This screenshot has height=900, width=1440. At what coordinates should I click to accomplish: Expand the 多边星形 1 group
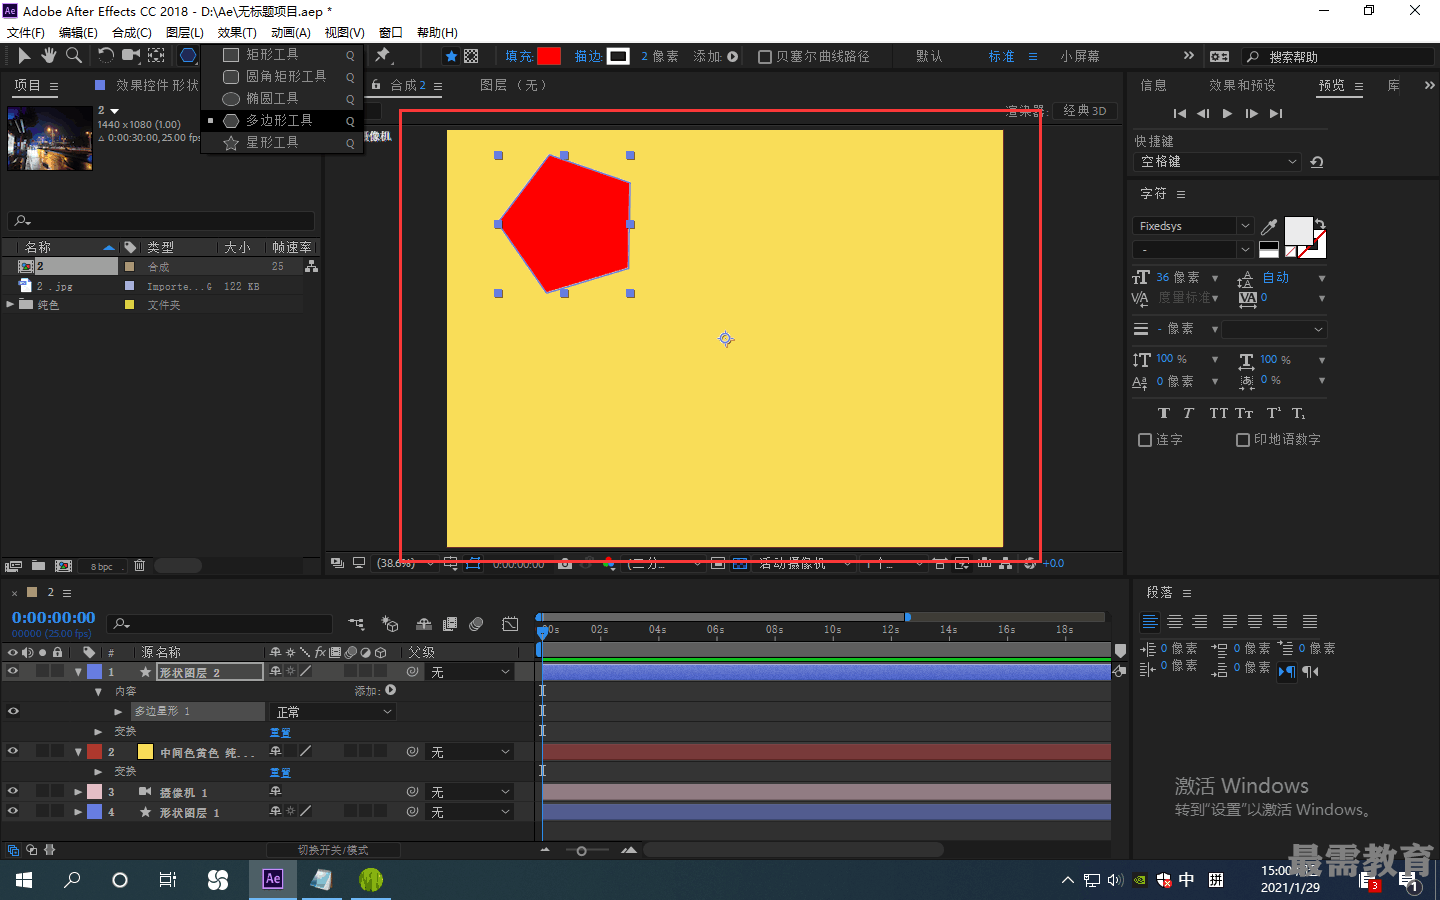click(118, 712)
